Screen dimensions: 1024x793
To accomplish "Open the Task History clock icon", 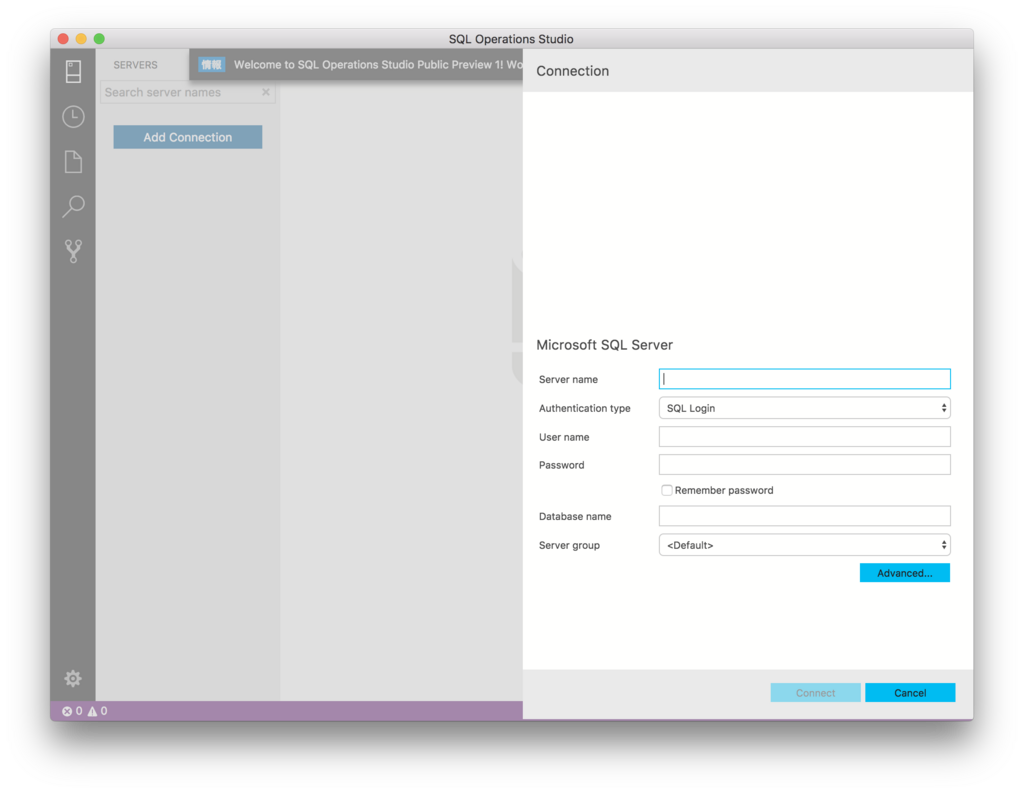I will [73, 117].
